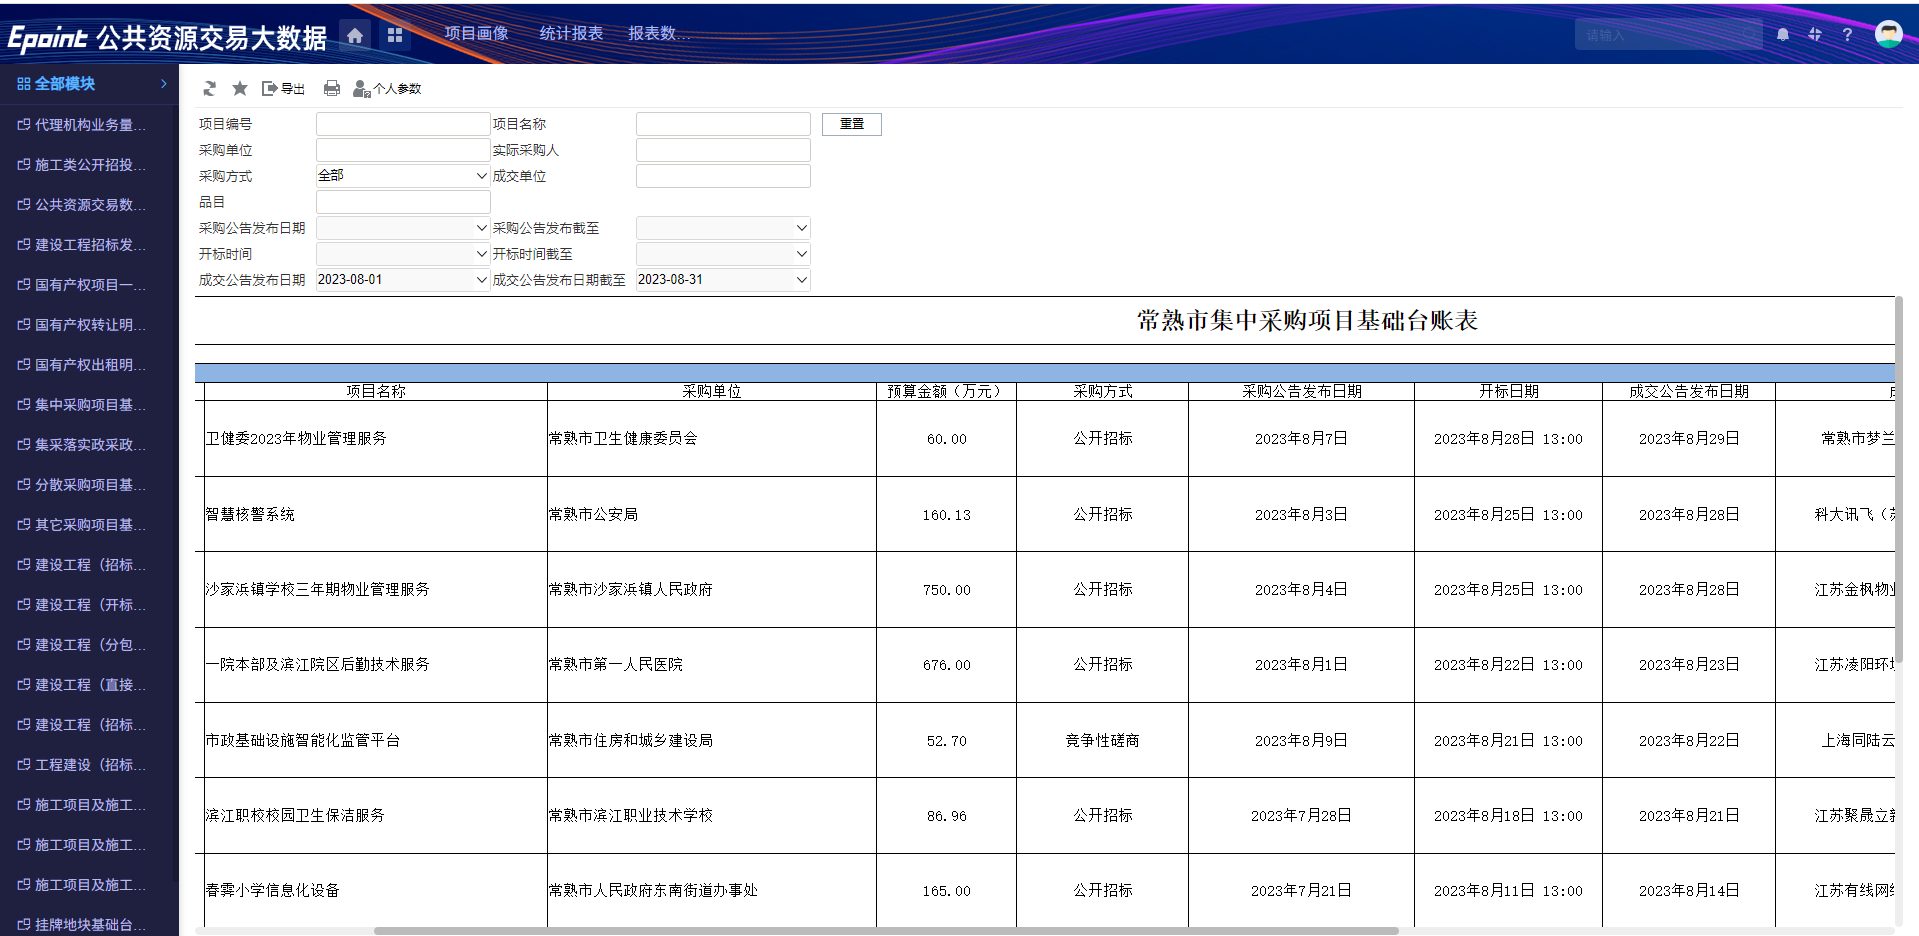1919x936 pixels.
Task: Open sidebar item 分散采购项目基…
Action: click(89, 485)
